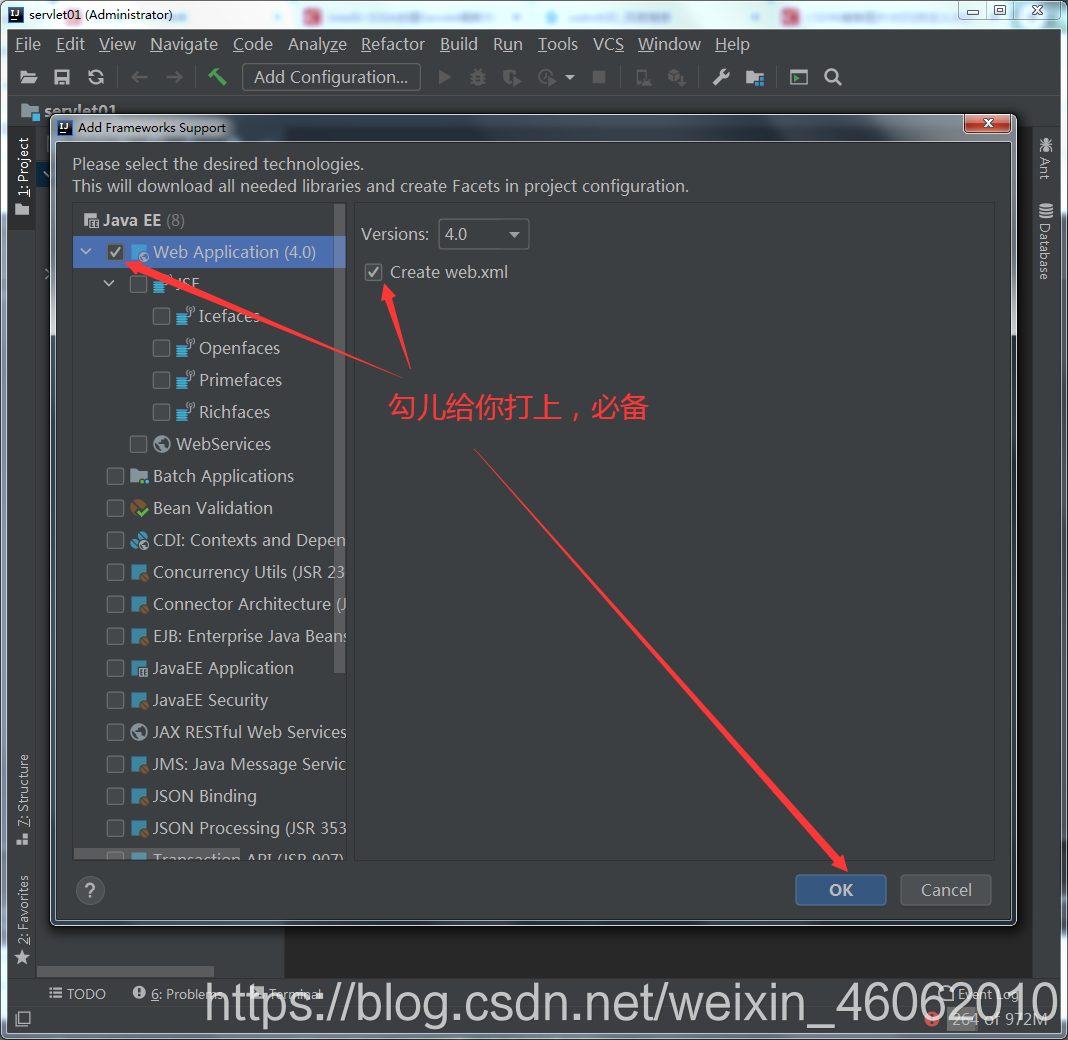Open the Favorites tool window tab
The image size is (1068, 1040).
click(x=23, y=919)
